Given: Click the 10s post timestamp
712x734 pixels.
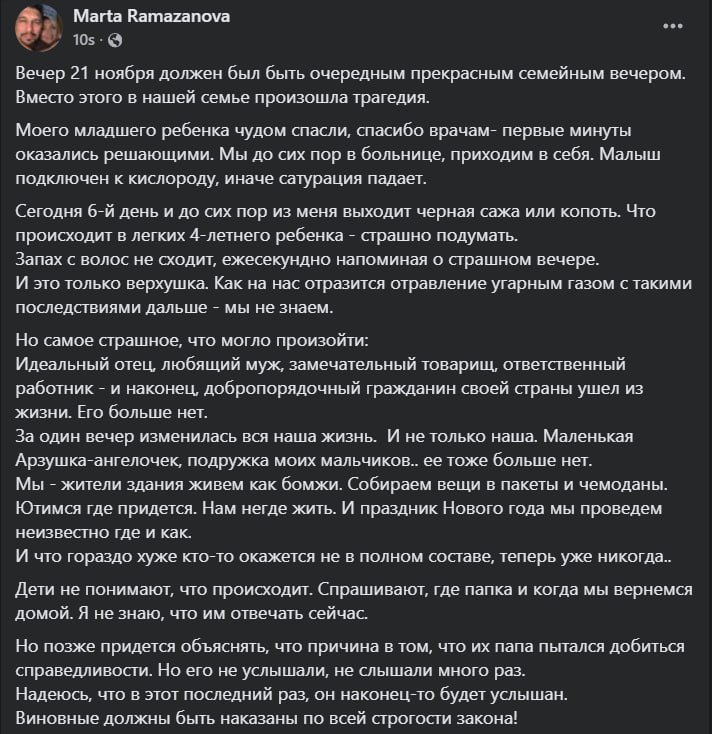Looking at the screenshot, I should (x=84, y=41).
